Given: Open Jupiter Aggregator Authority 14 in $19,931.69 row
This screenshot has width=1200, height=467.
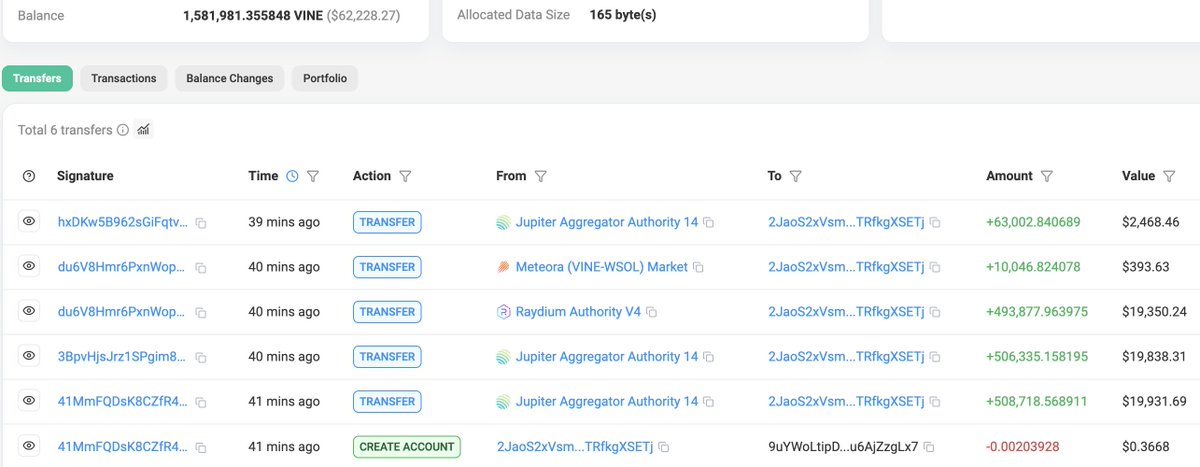Looking at the screenshot, I should pos(607,402).
